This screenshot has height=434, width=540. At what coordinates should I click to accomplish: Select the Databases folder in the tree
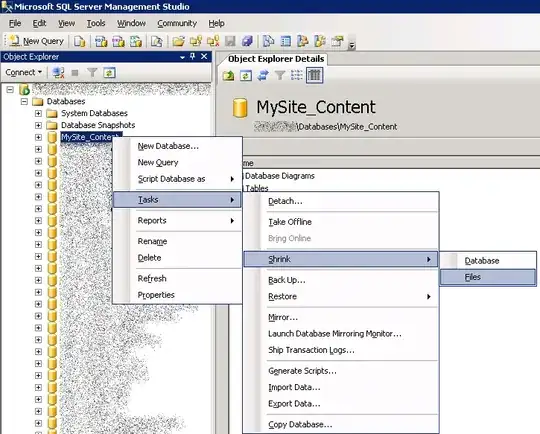[x=66, y=101]
